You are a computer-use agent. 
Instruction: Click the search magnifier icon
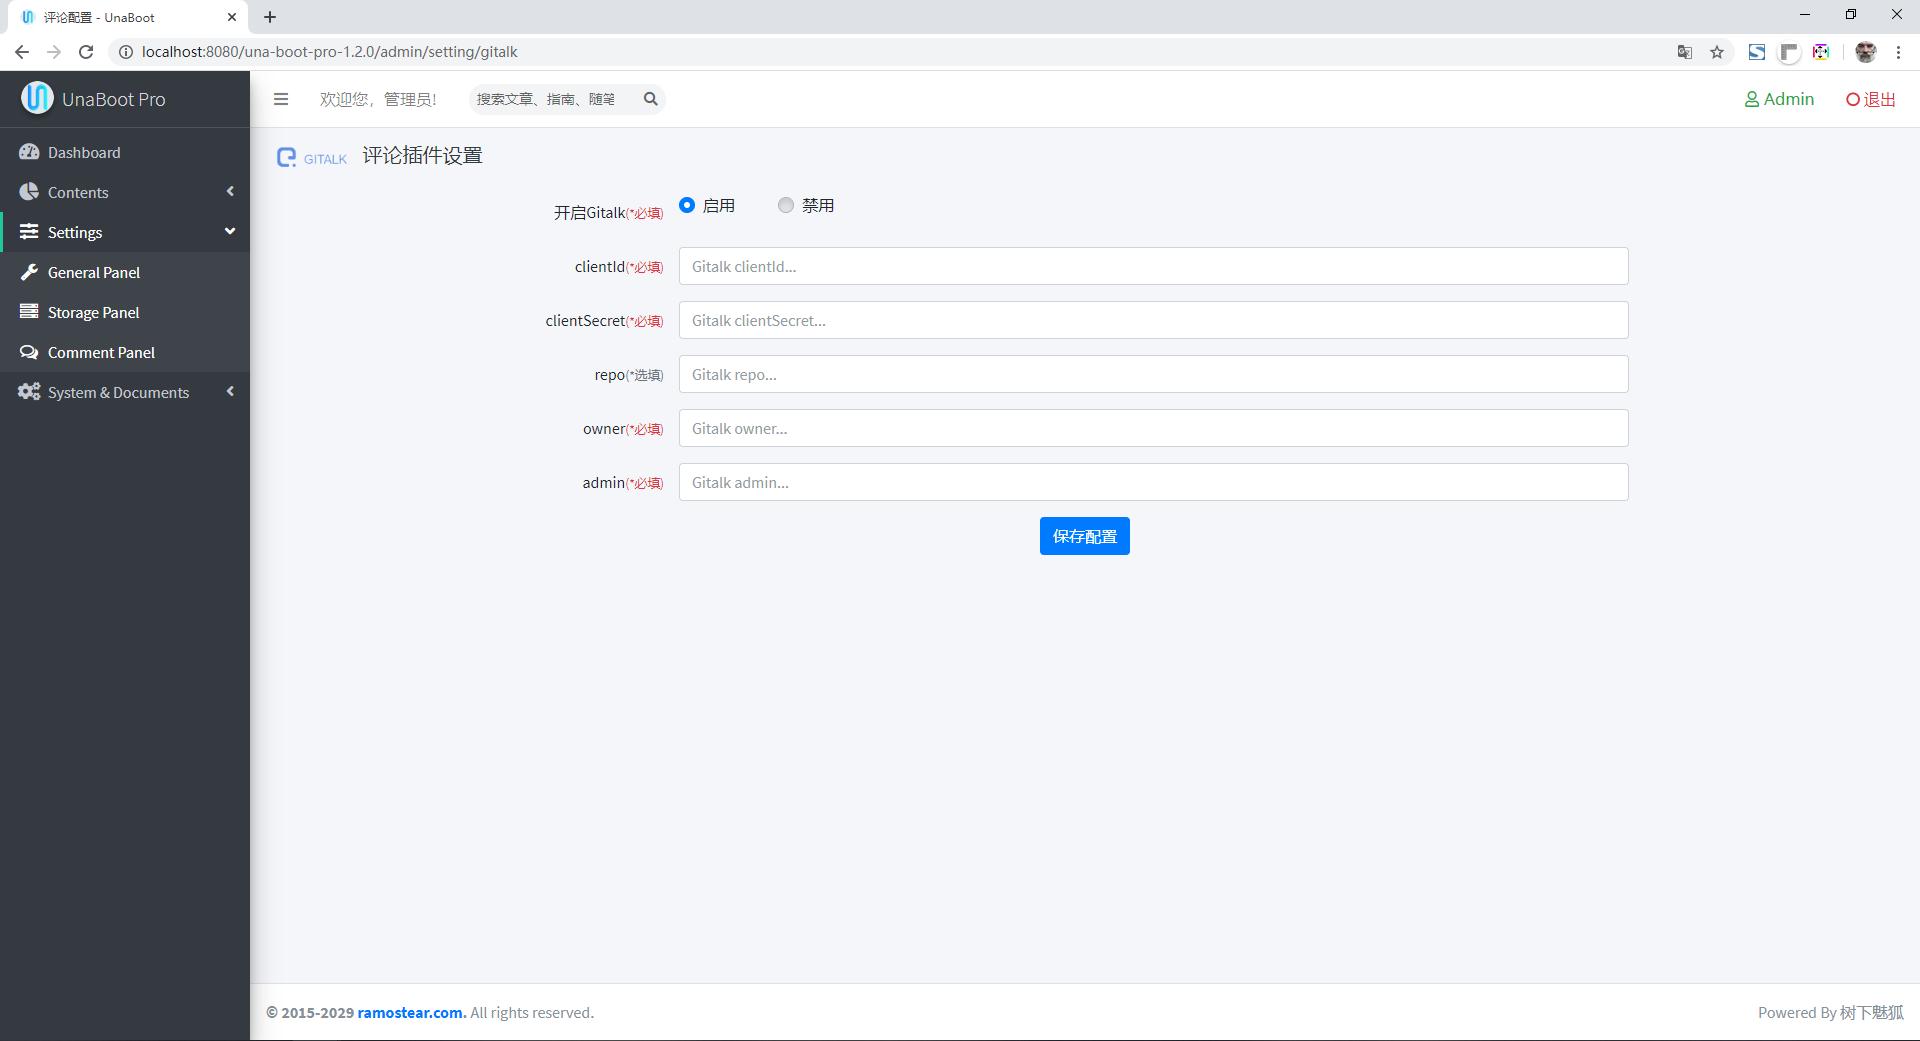pyautogui.click(x=651, y=99)
